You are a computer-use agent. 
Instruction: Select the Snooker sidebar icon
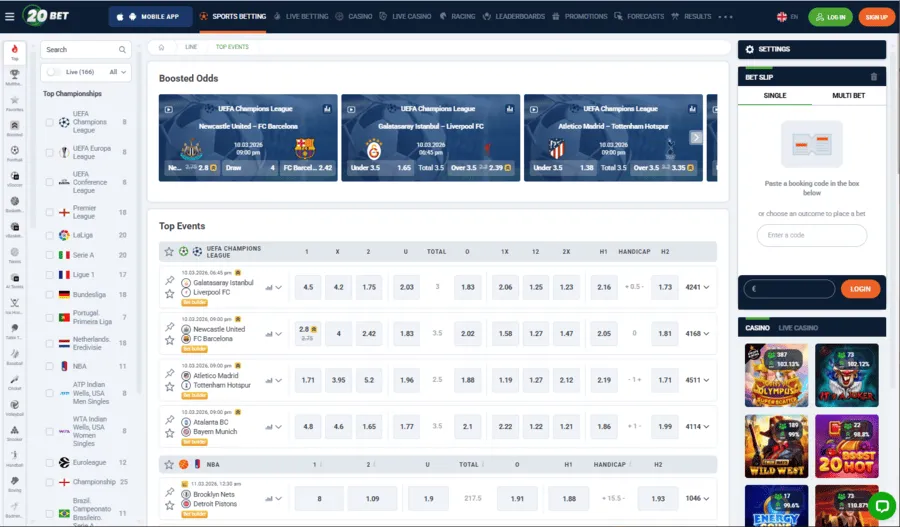(x=14, y=432)
